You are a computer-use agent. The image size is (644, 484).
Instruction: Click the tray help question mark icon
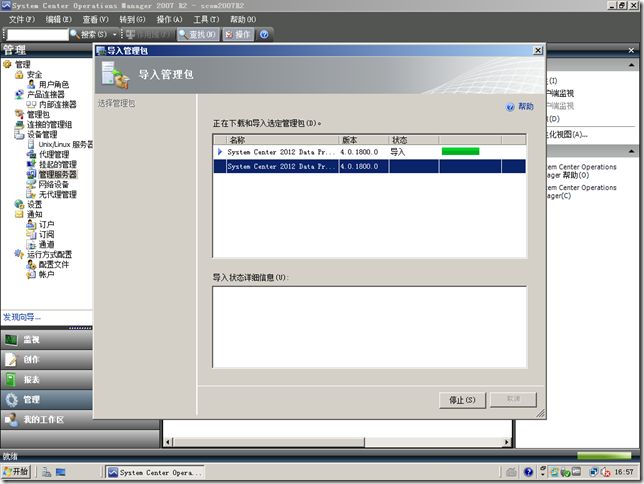[529, 472]
